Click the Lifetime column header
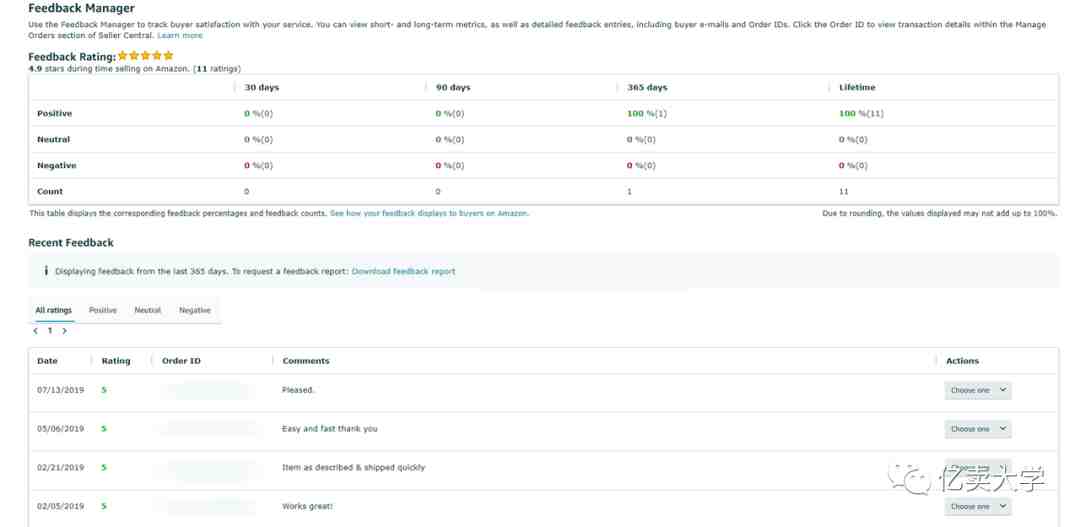This screenshot has width=1080, height=527. [857, 87]
